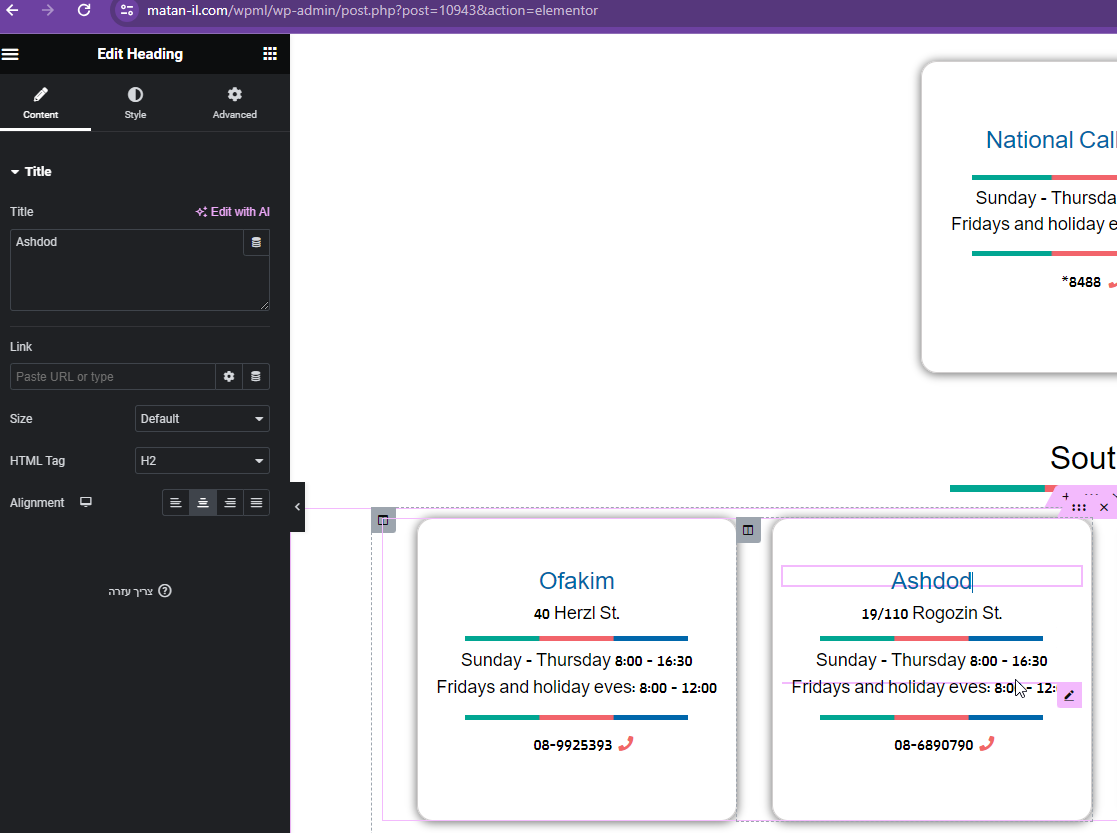
Task: Open the HTML Tag dropdown
Action: point(202,460)
